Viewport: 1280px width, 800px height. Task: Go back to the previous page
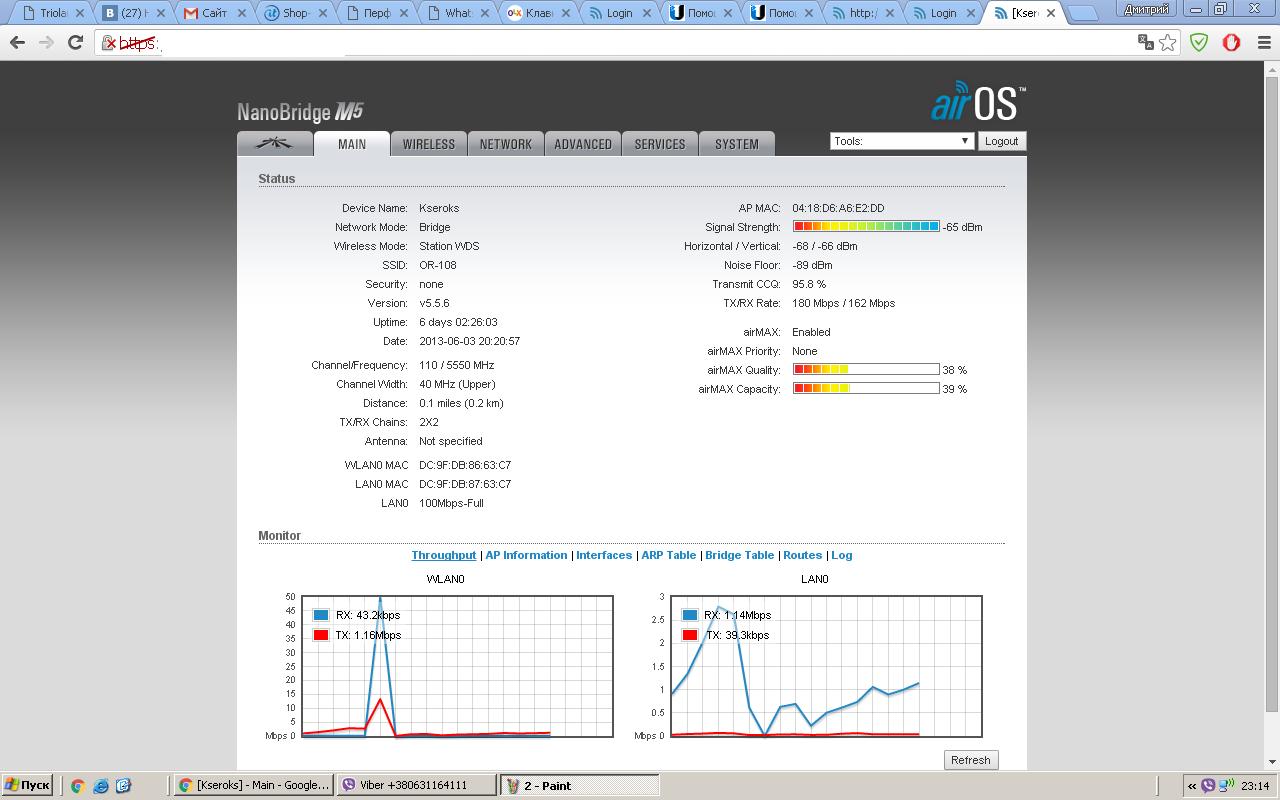[17, 42]
